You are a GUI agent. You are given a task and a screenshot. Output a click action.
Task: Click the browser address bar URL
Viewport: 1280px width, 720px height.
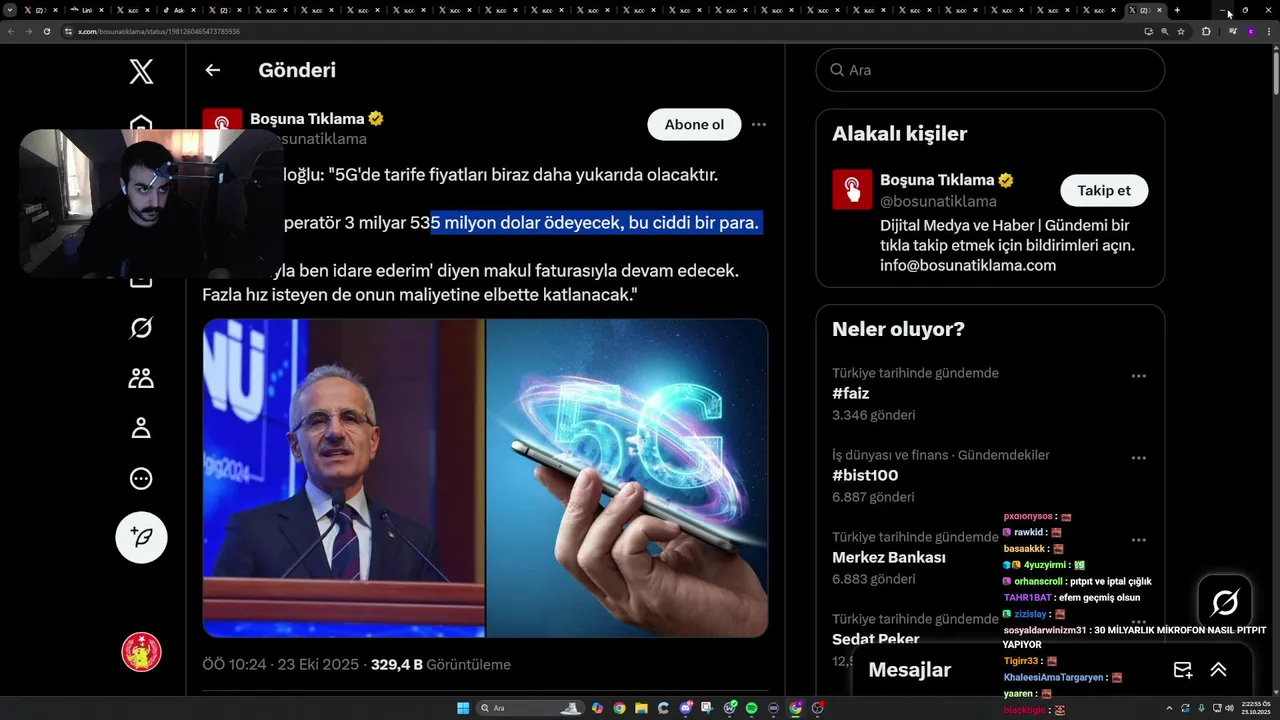159,31
